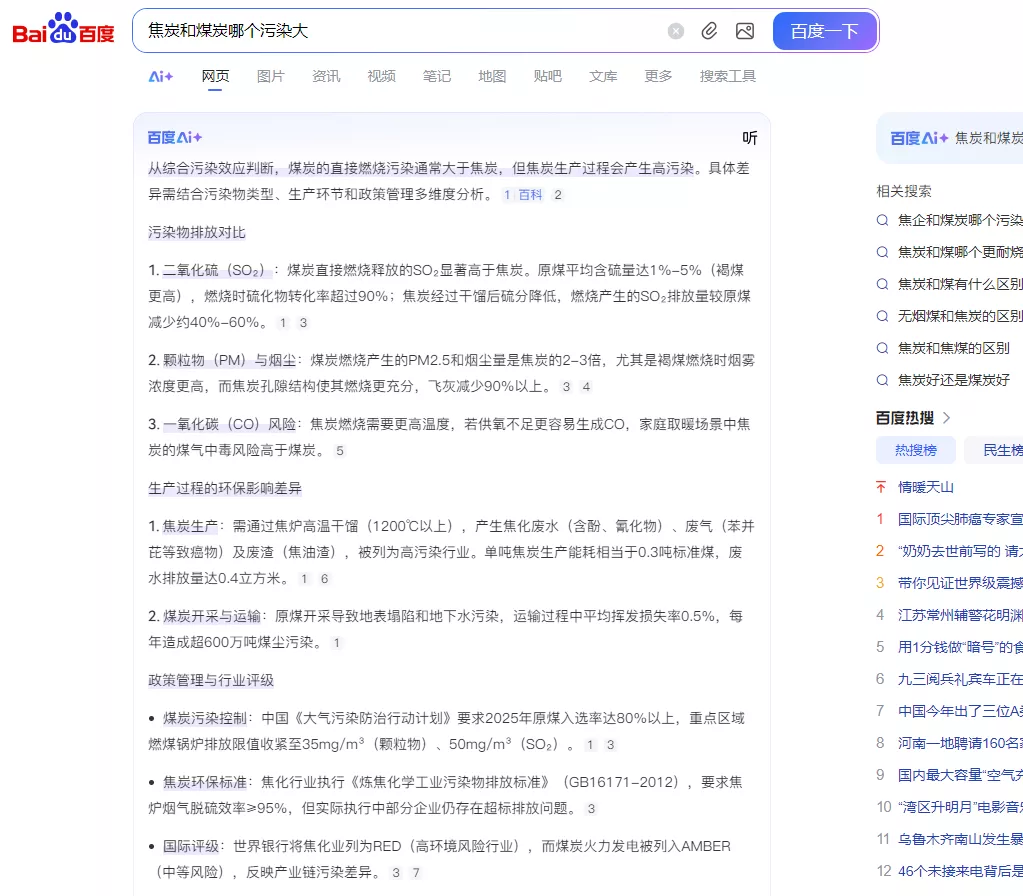
Task: Go to the 资讯 tab
Action: click(x=326, y=76)
